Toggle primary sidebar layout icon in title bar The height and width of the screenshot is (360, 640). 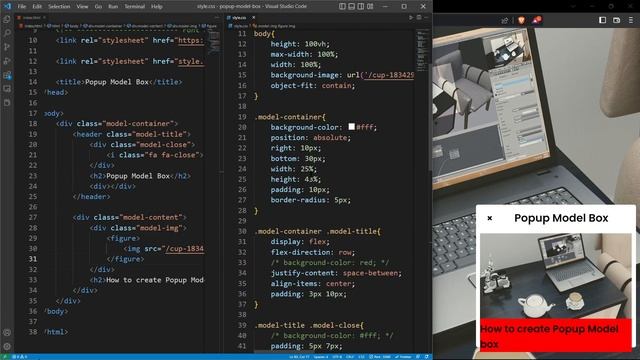click(x=342, y=7)
